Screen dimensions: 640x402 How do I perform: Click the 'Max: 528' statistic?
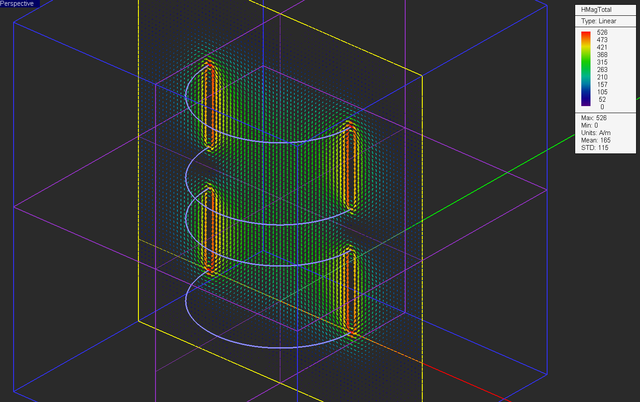(594, 118)
